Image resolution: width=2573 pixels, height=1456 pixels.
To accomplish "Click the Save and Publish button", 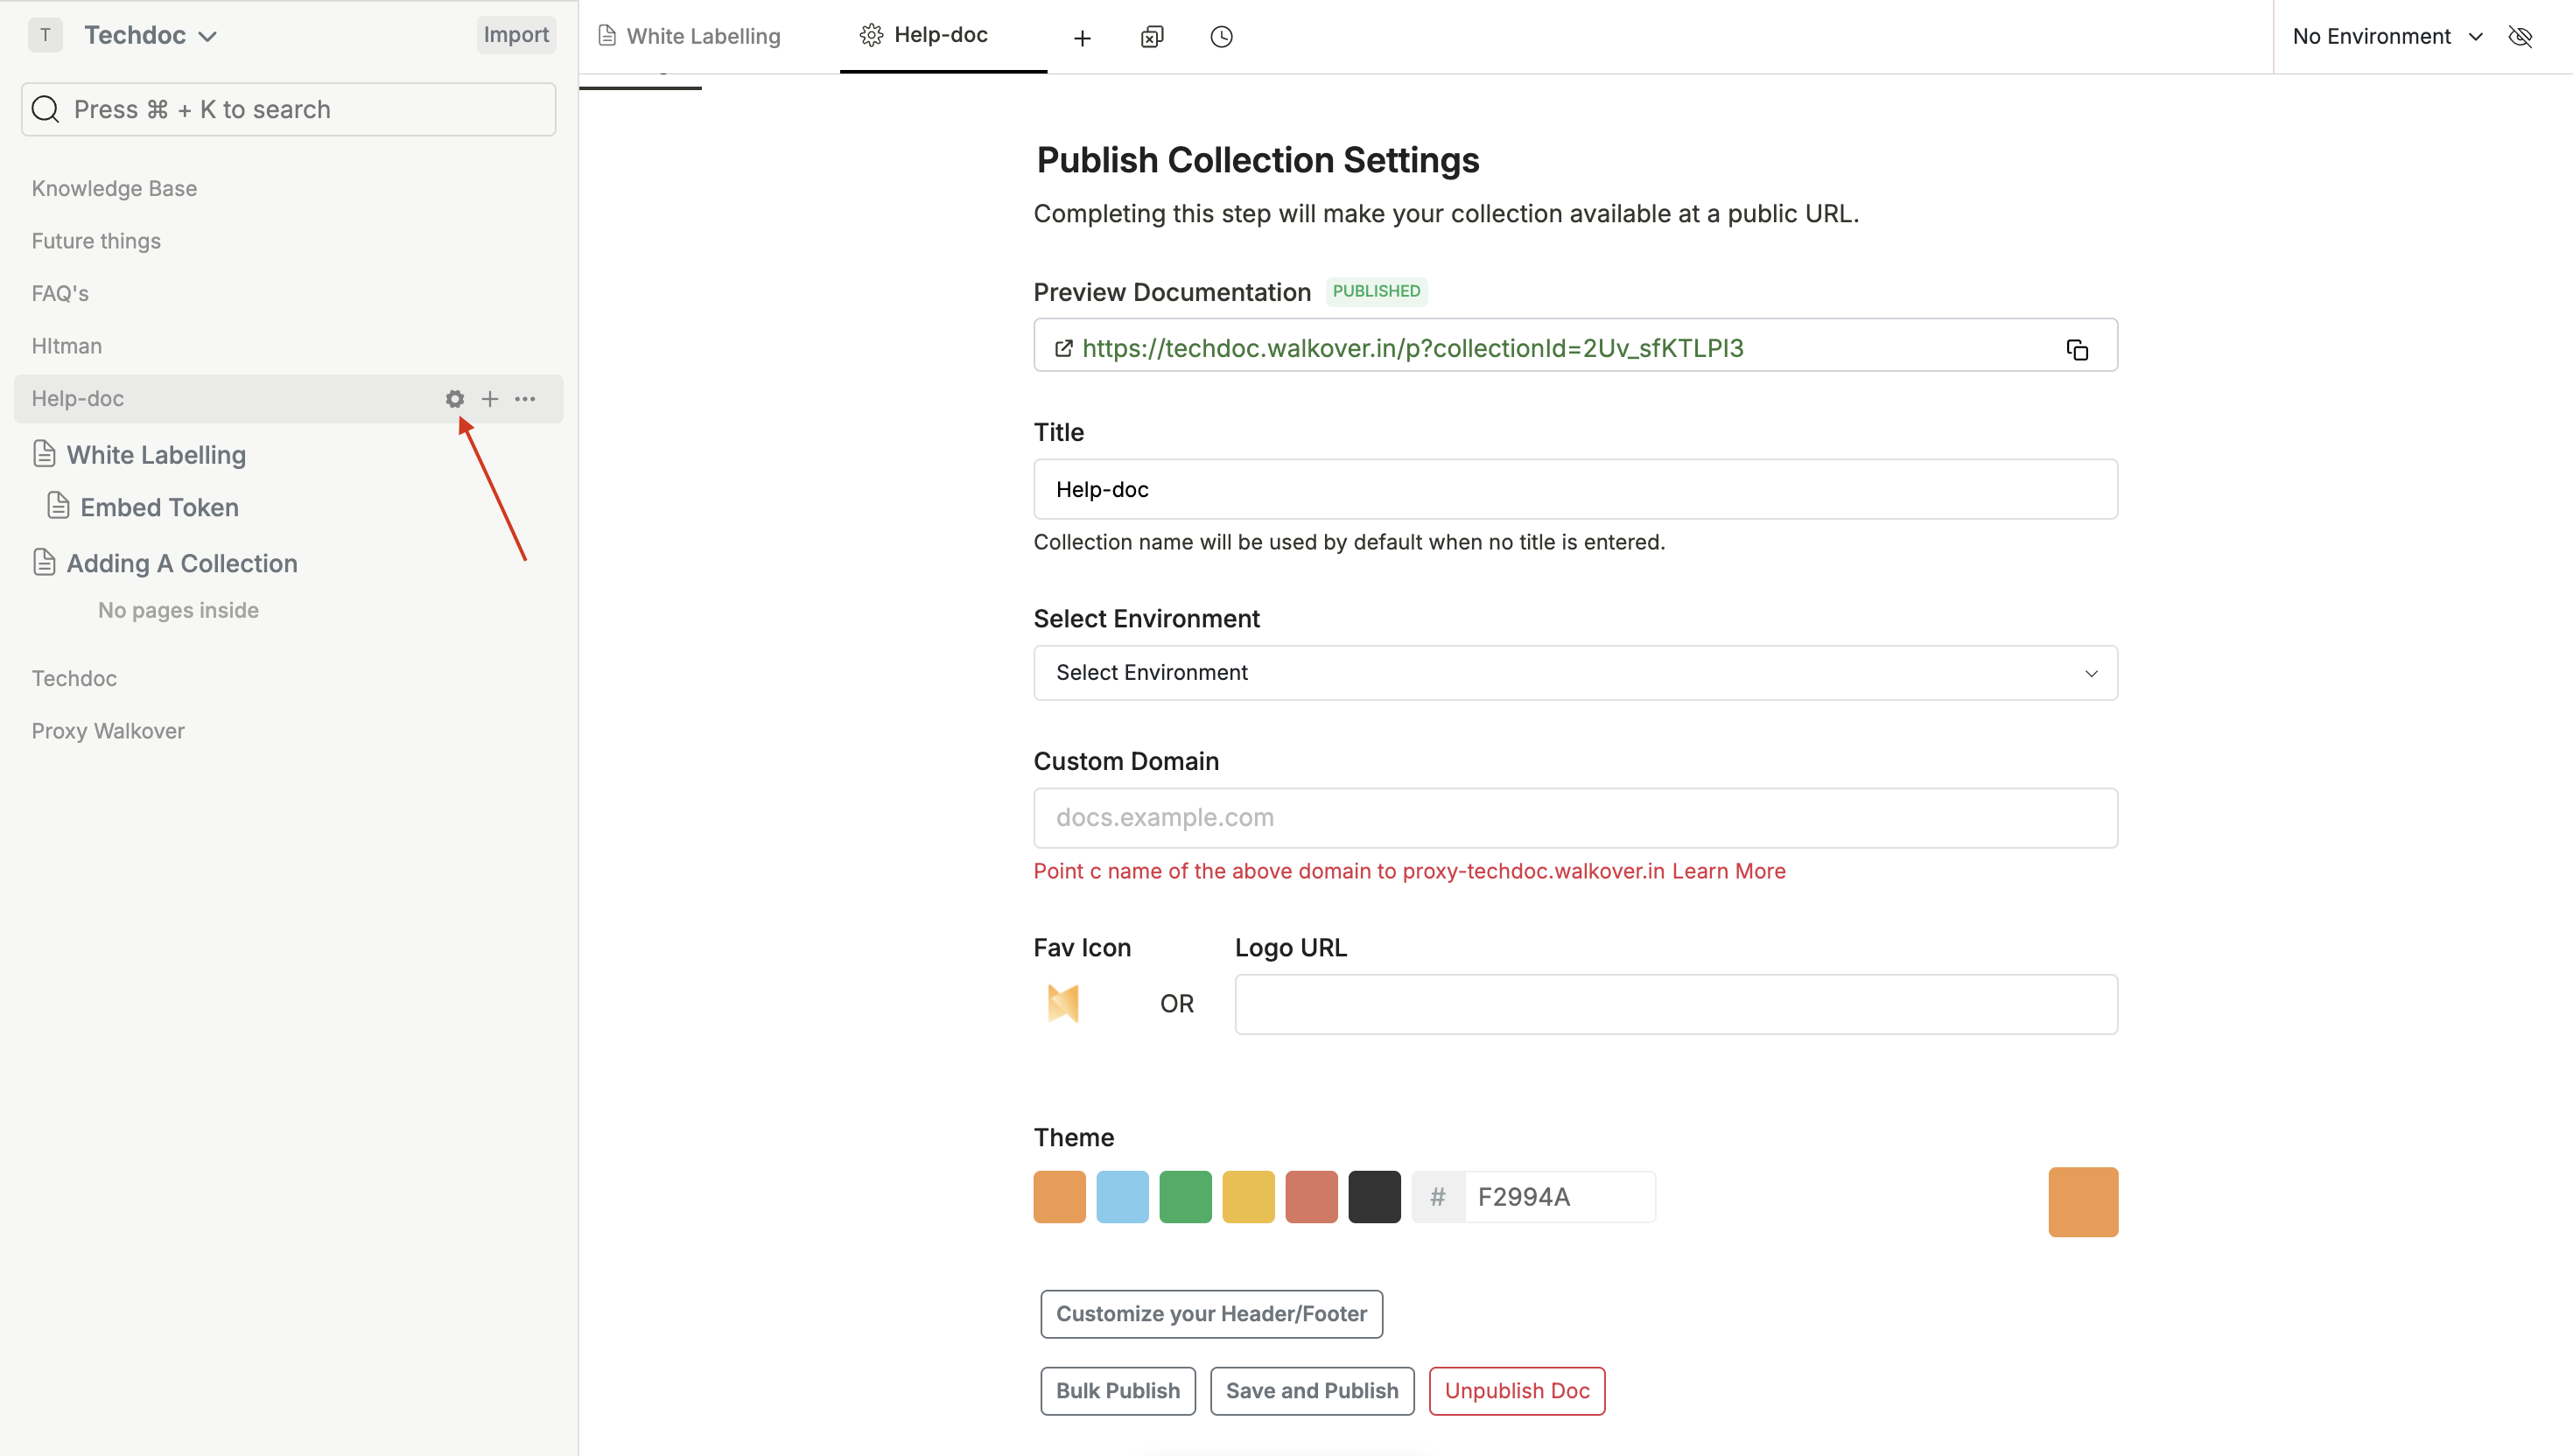I will point(1312,1391).
